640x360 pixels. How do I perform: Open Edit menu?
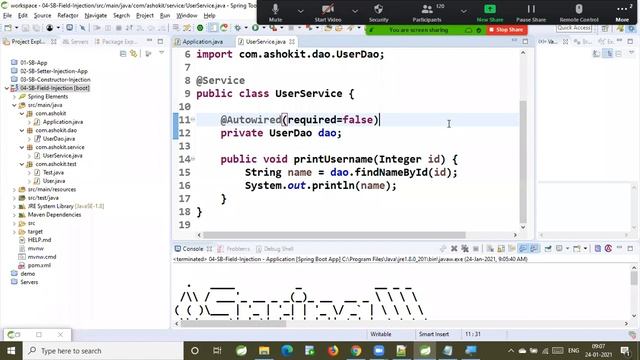pyautogui.click(x=22, y=16)
